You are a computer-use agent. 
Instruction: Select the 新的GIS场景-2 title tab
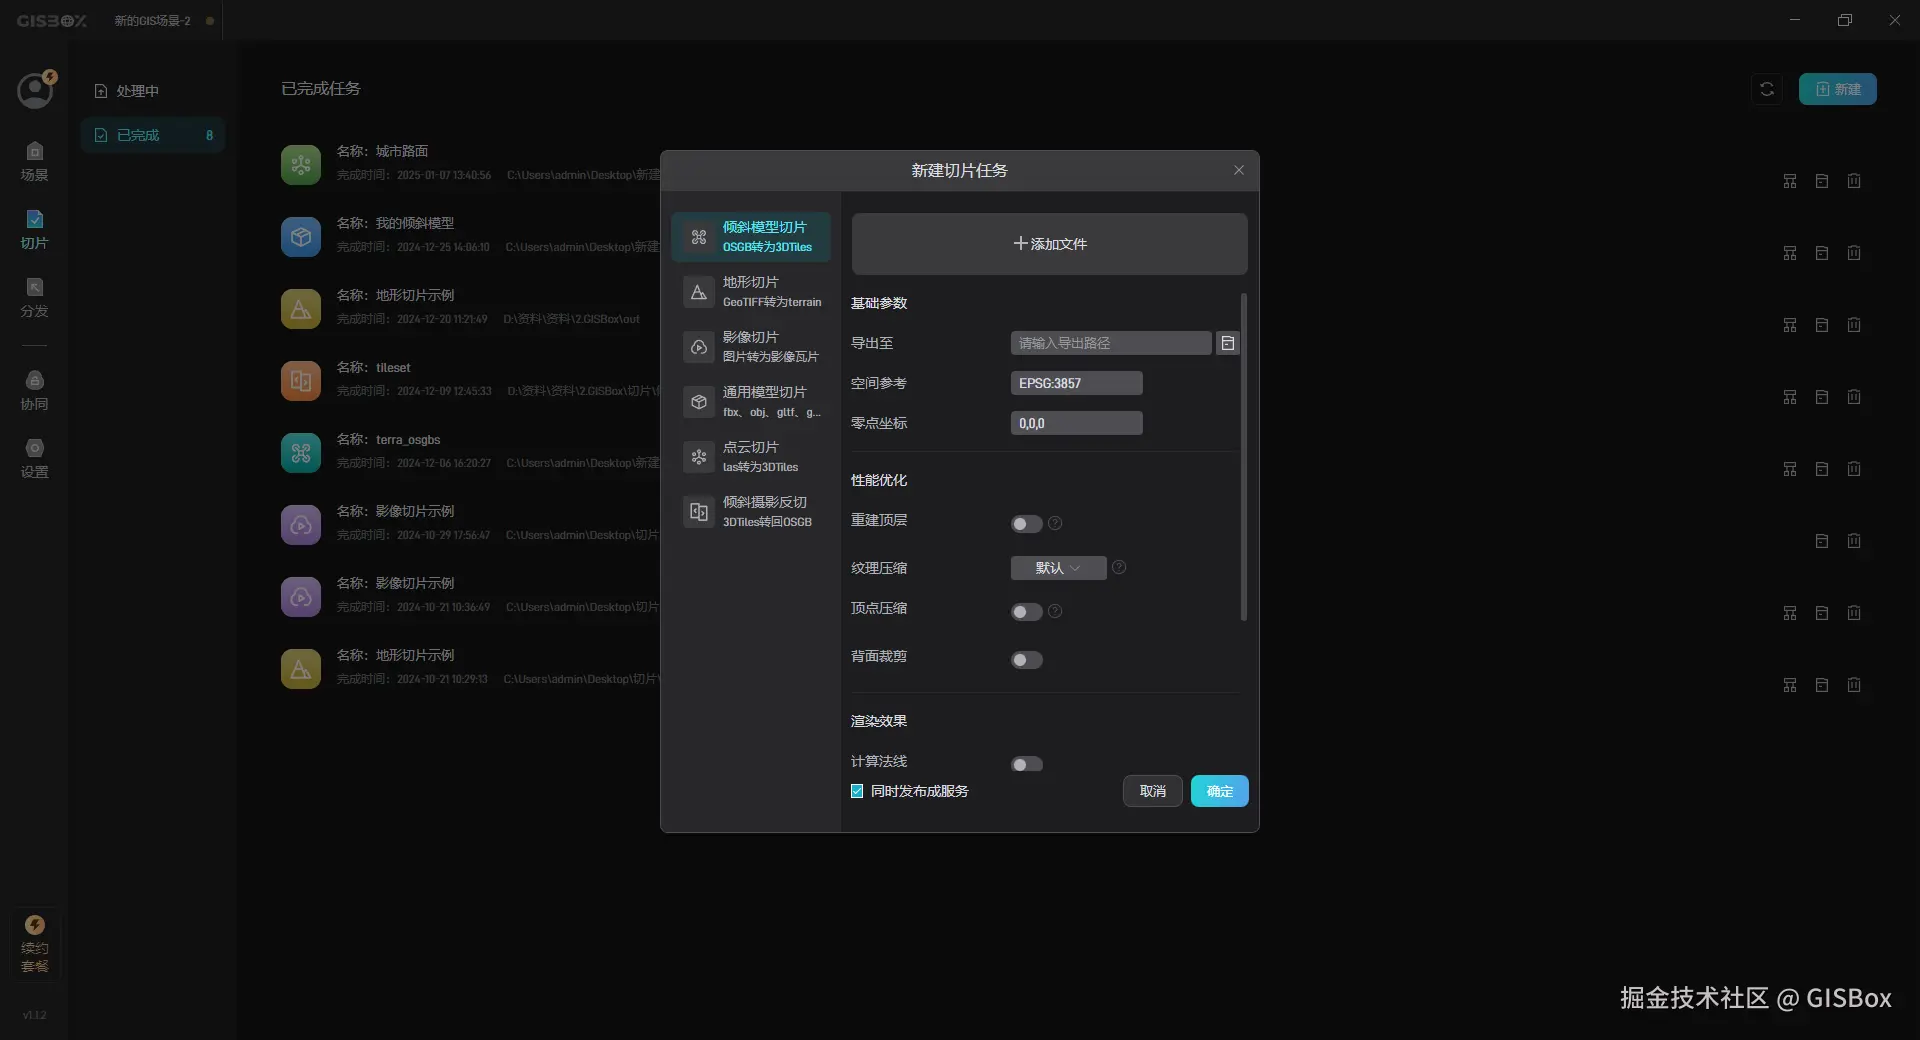pos(152,20)
